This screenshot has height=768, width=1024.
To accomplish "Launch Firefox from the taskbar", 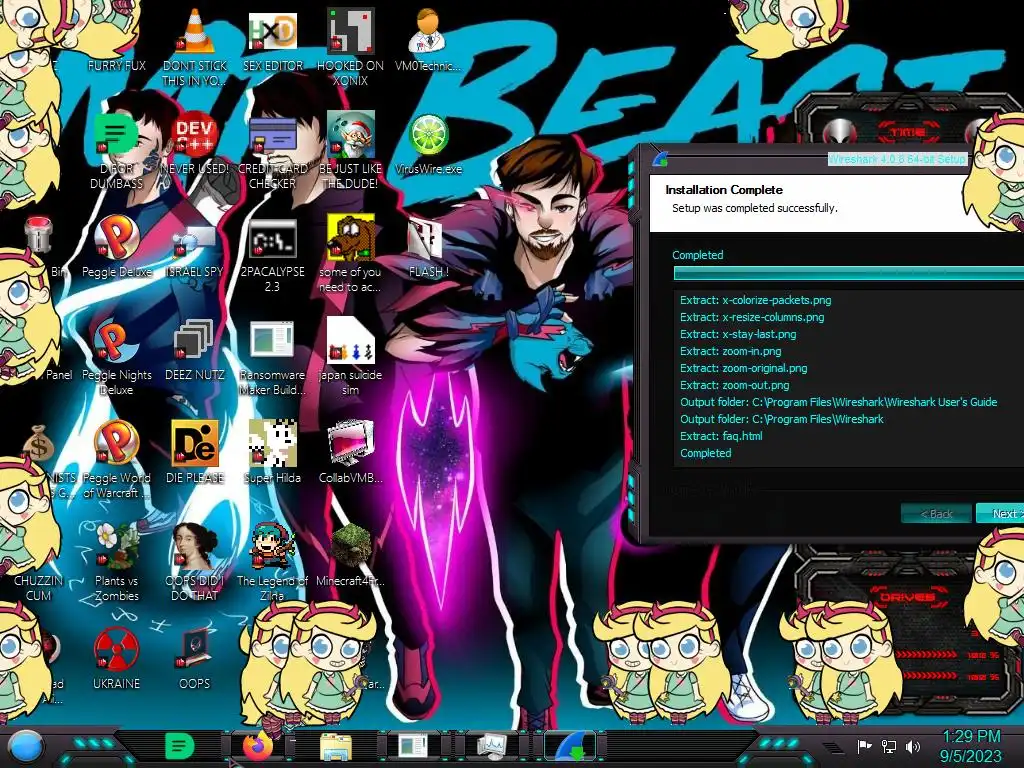I will coord(258,747).
